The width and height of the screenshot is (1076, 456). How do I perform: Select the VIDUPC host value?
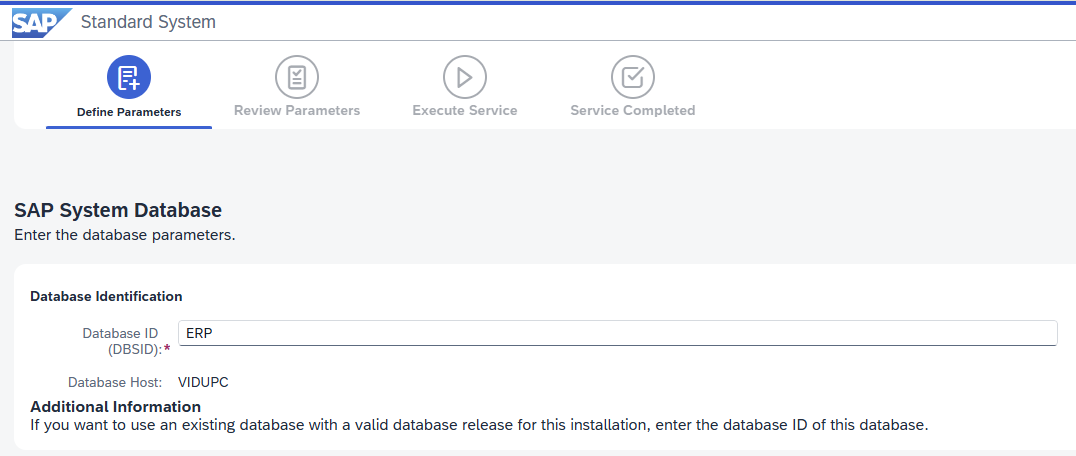203,383
